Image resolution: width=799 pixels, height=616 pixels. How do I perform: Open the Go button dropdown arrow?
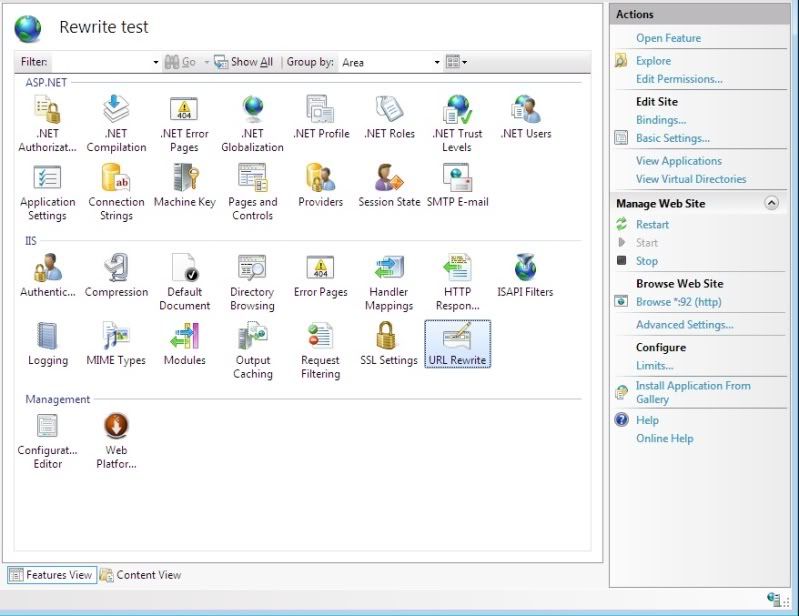(x=206, y=62)
